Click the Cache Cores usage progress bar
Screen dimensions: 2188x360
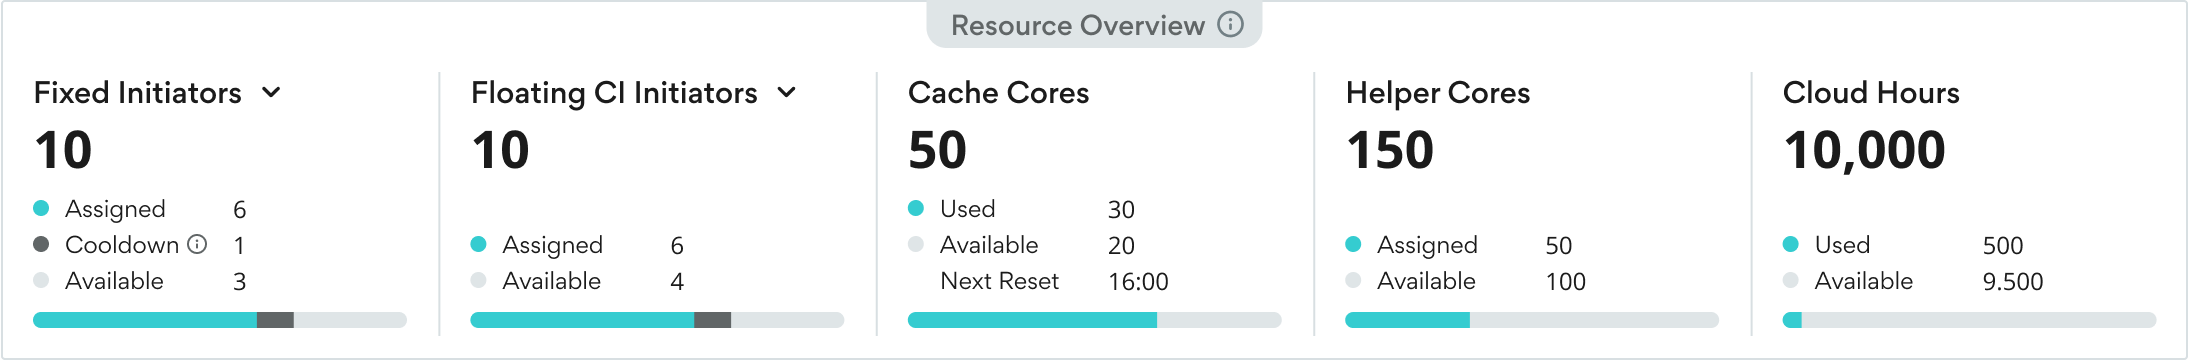pyautogui.click(x=1095, y=320)
